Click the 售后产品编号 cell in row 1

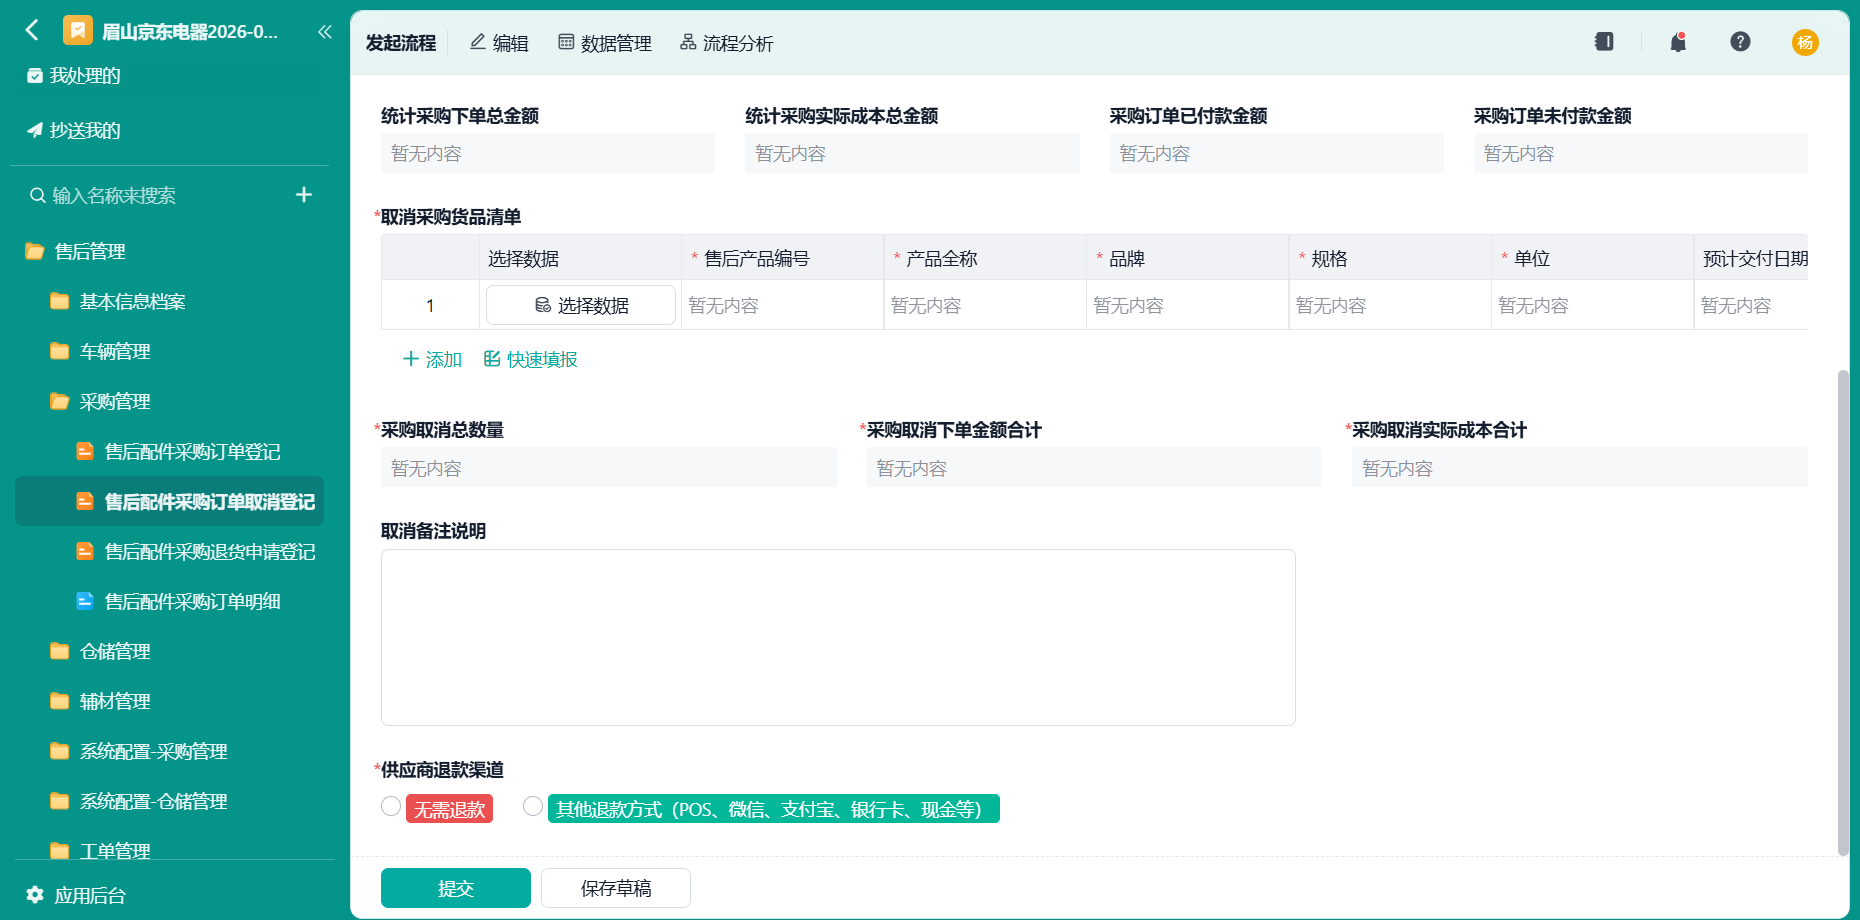[783, 305]
